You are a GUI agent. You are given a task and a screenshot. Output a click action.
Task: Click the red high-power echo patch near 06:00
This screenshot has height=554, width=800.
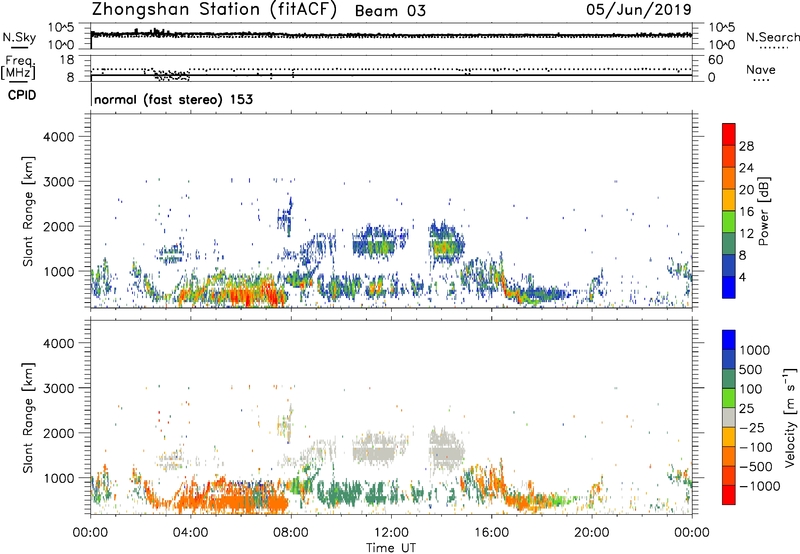tap(242, 296)
